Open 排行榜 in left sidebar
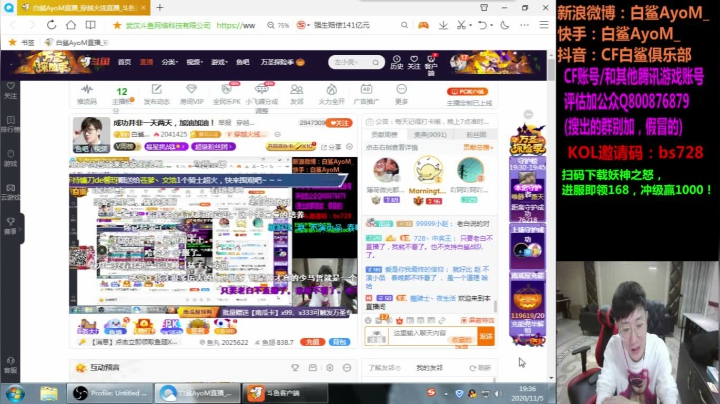This screenshot has width=720, height=404. pos(11,123)
